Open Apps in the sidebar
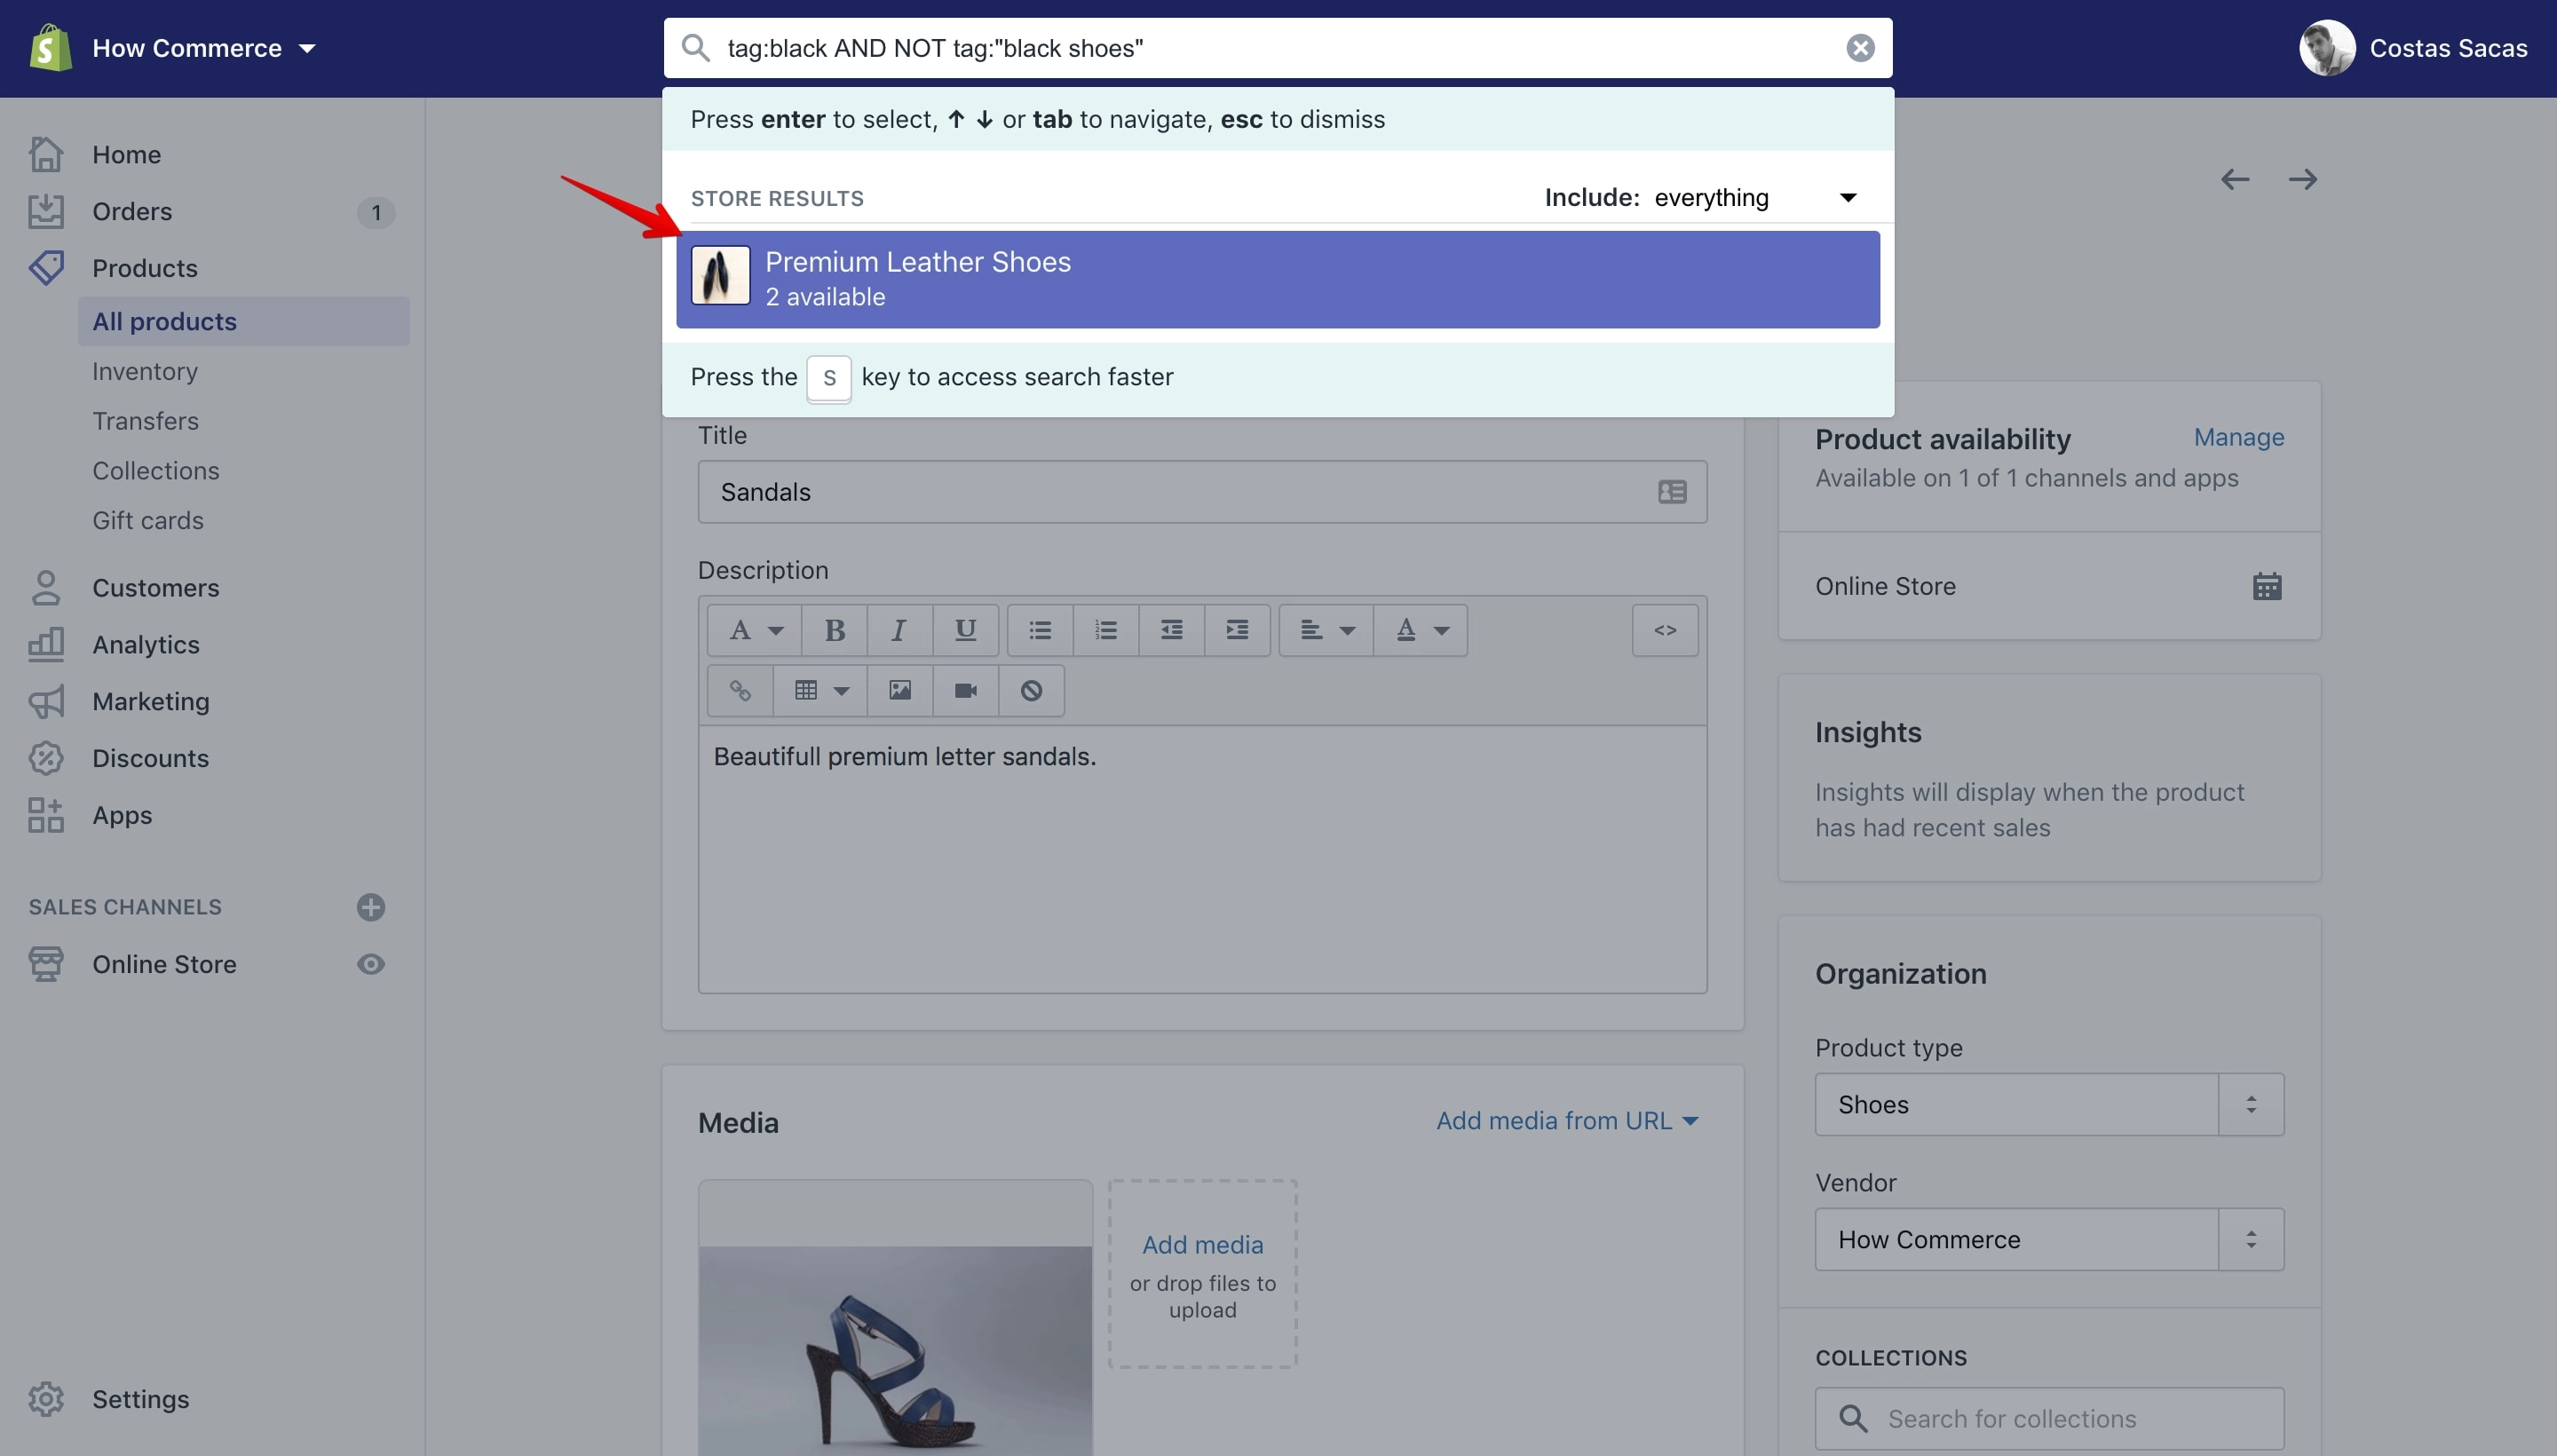The height and width of the screenshot is (1456, 2557). (122, 816)
